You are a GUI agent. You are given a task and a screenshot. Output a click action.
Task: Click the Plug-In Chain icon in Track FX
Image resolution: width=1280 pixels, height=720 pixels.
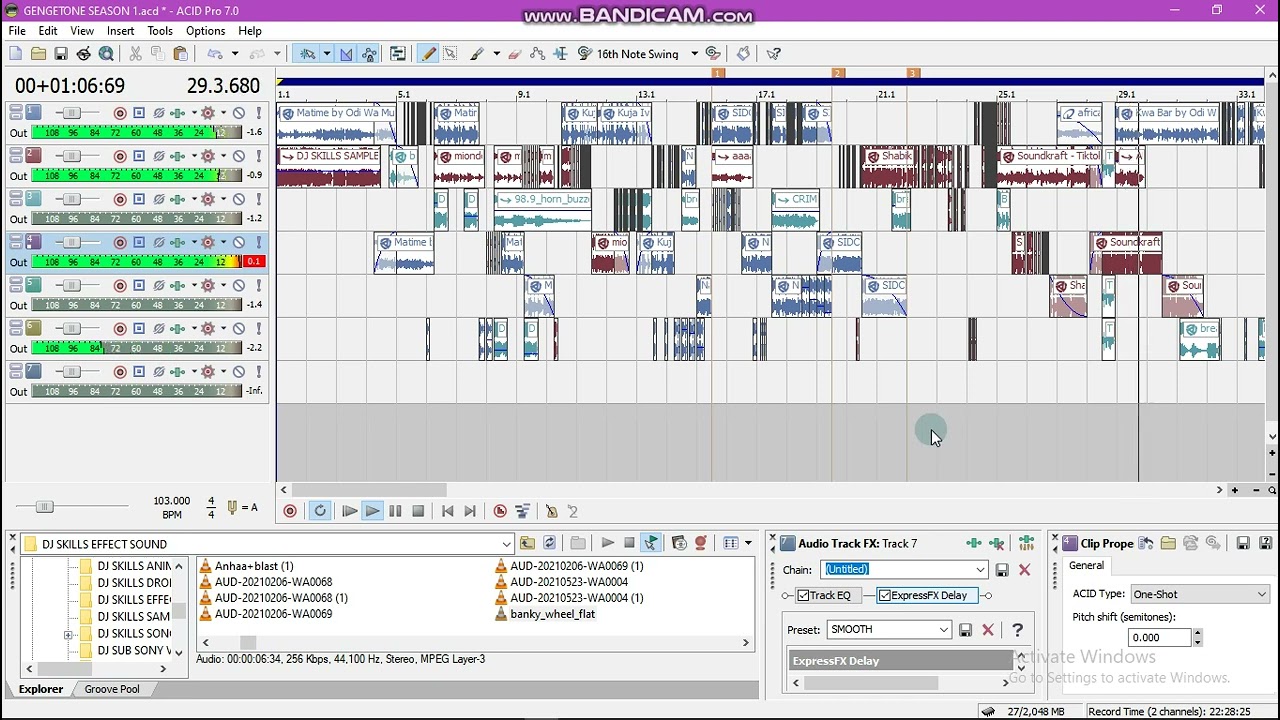tap(973, 543)
